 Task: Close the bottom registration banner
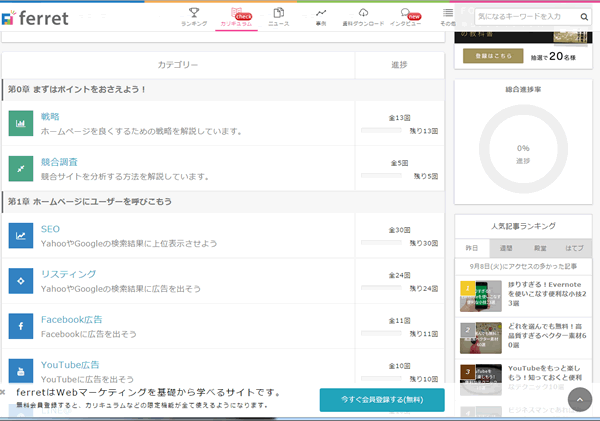(x=3, y=392)
